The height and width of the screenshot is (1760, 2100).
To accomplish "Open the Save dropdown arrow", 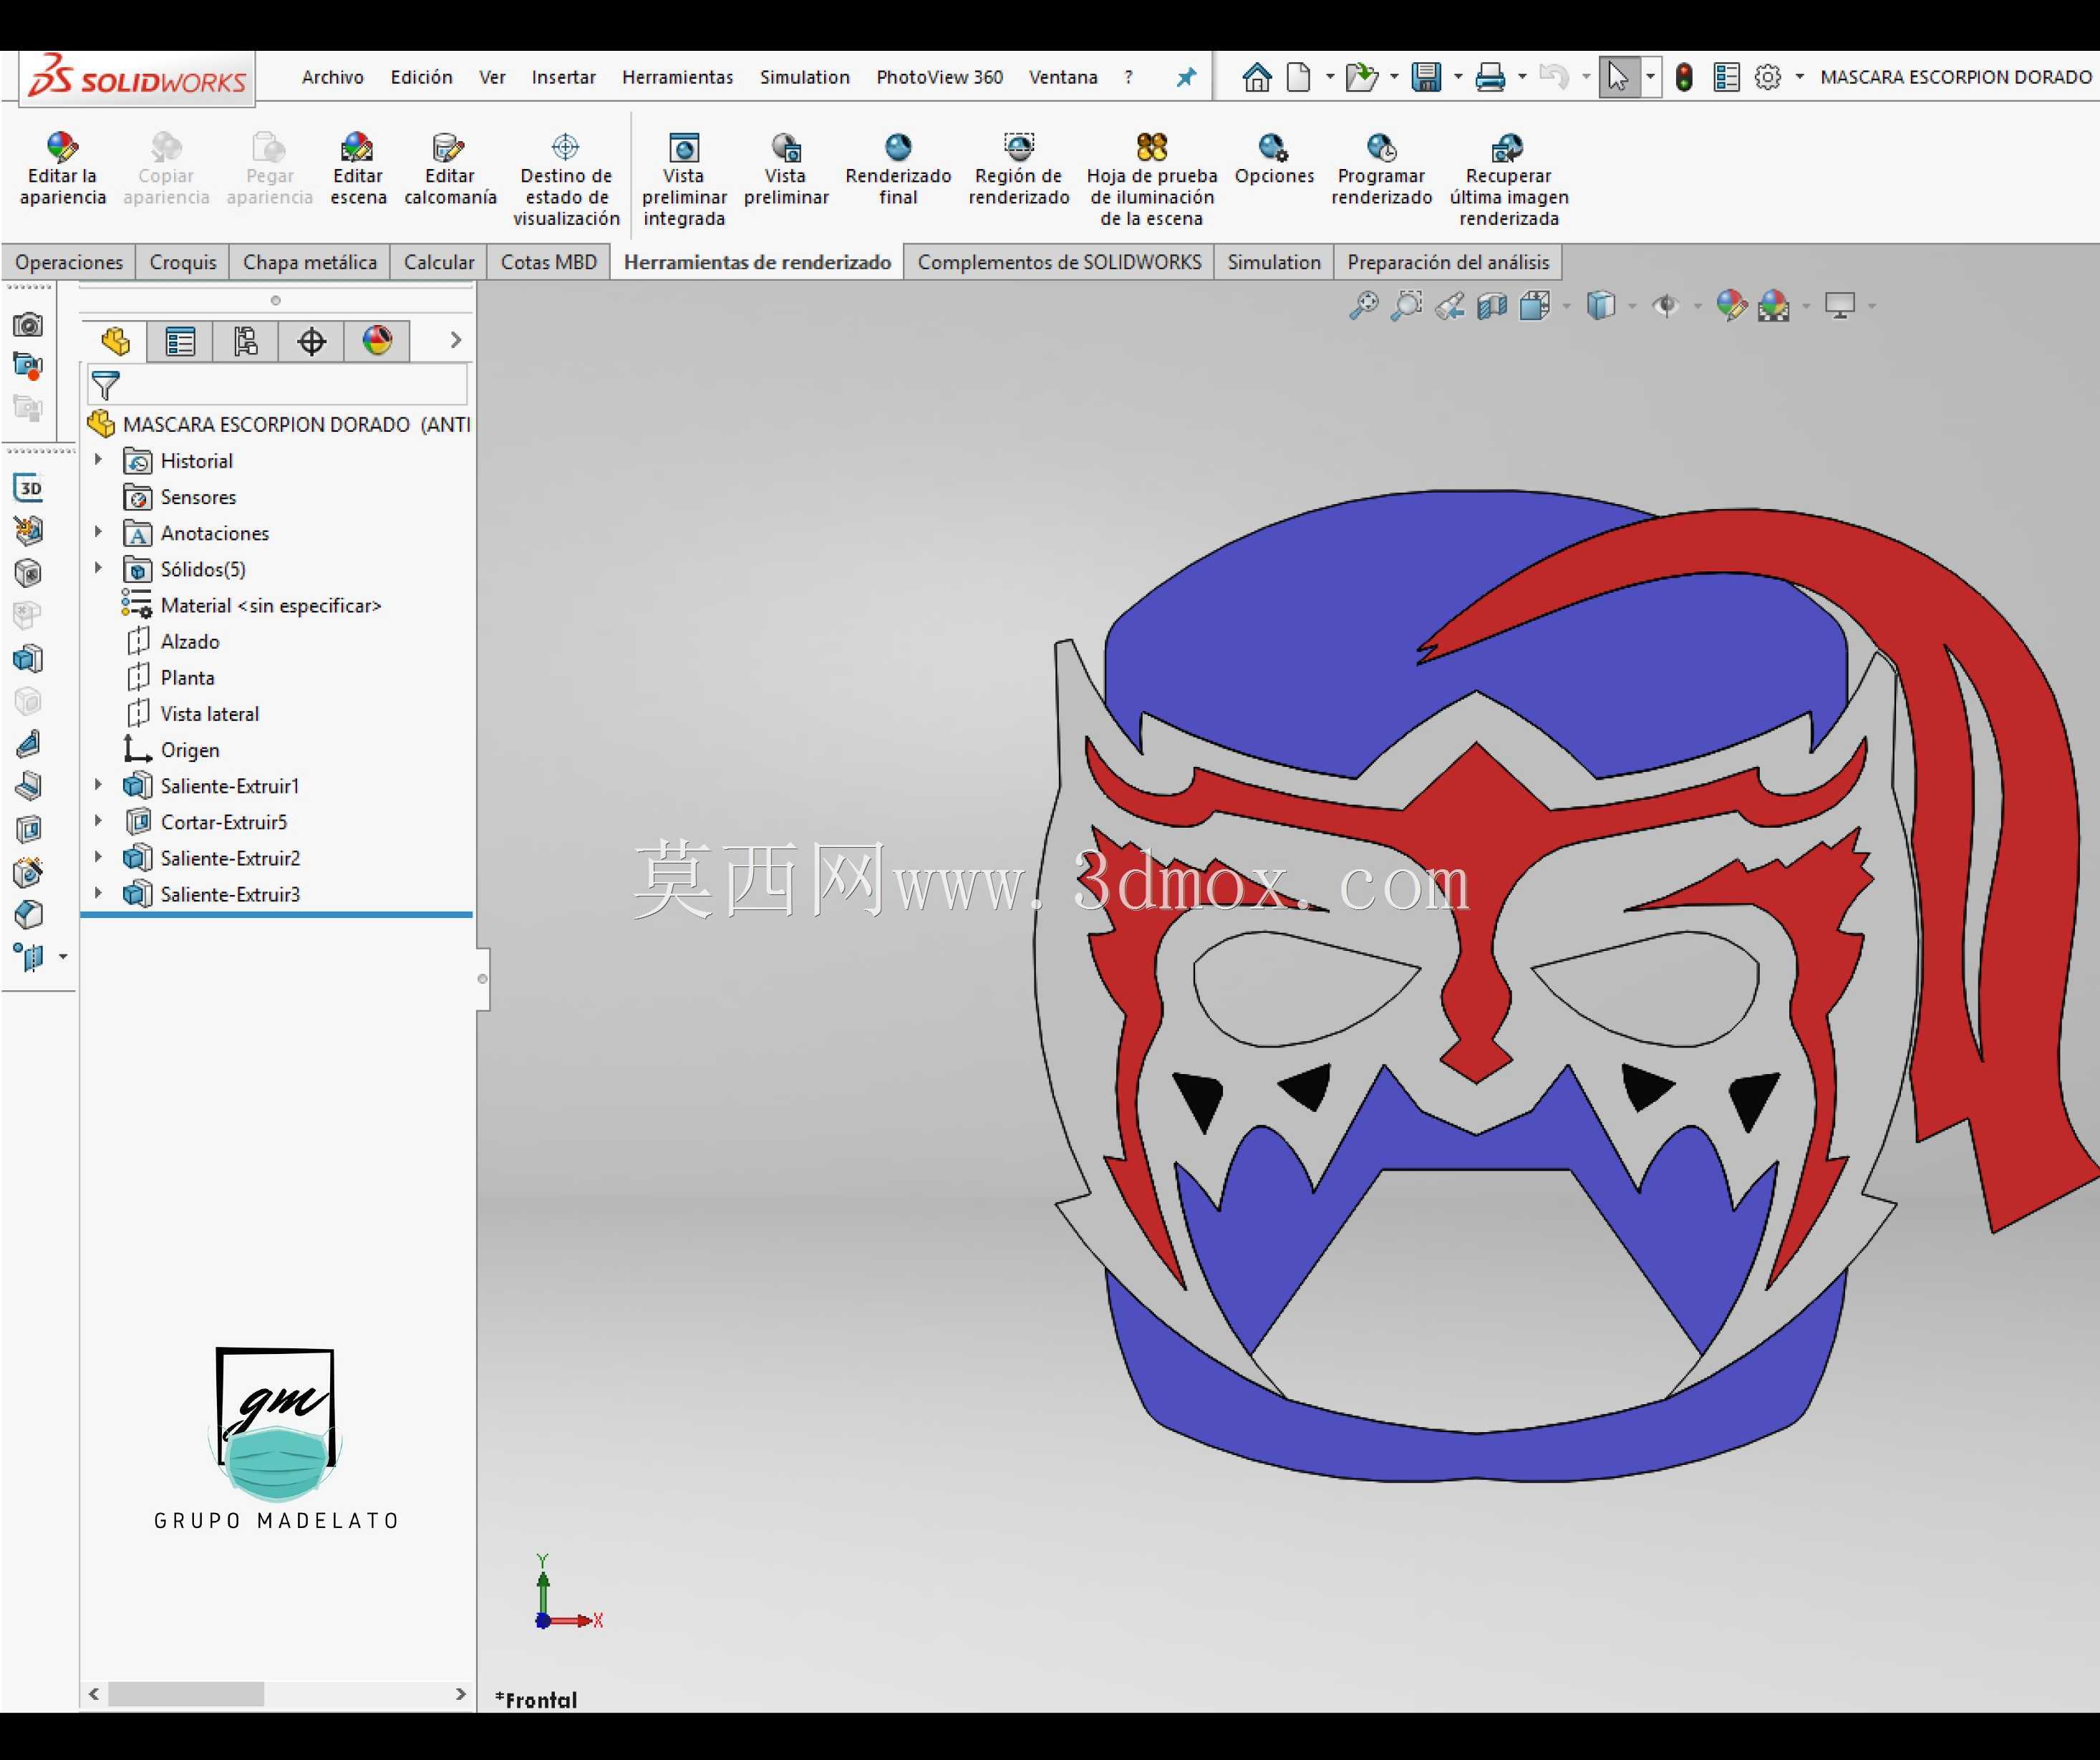I will [x=1458, y=77].
